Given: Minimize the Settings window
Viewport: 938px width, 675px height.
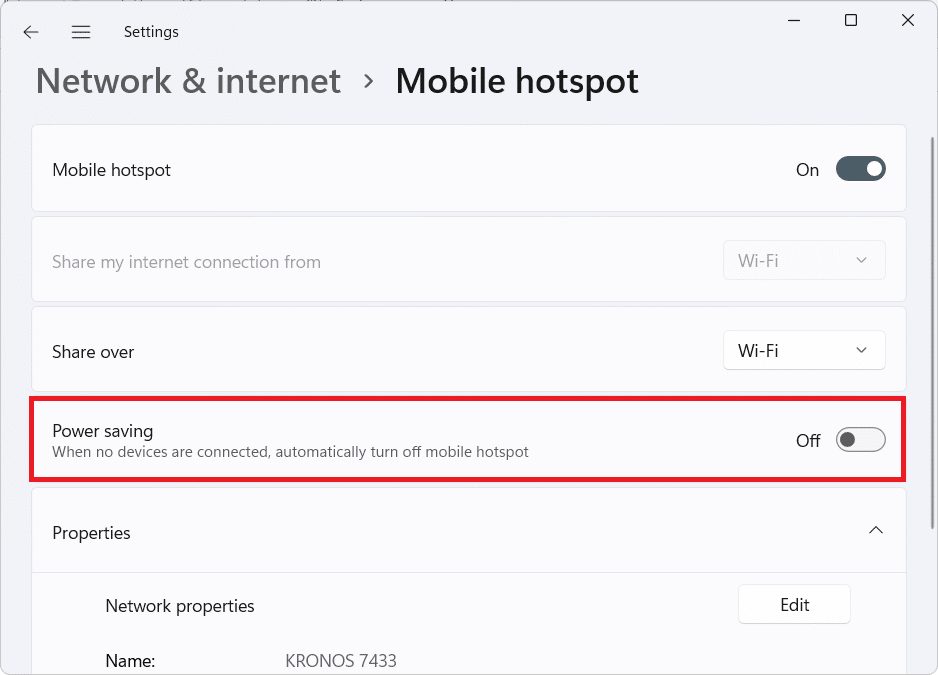Looking at the screenshot, I should [x=793, y=20].
